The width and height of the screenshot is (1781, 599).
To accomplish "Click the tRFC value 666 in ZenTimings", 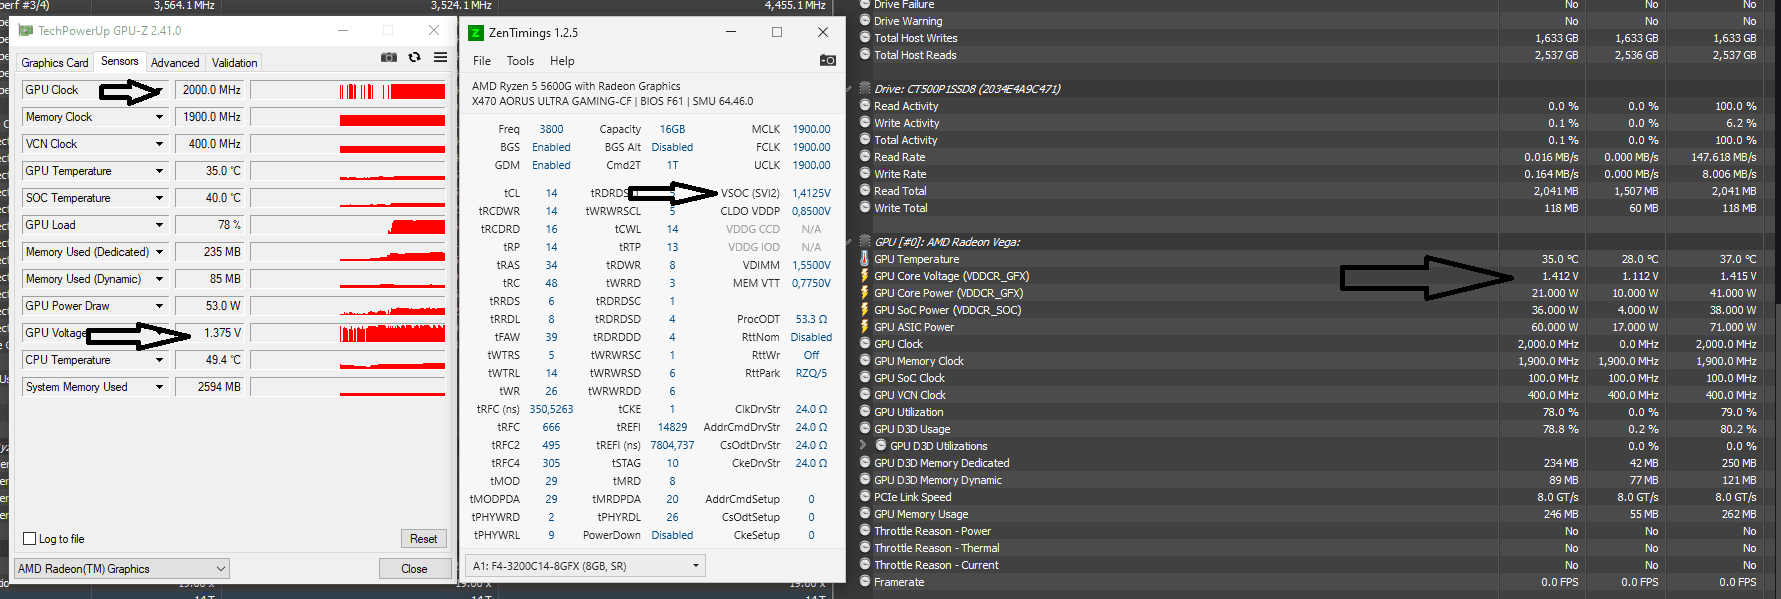I will click(551, 427).
